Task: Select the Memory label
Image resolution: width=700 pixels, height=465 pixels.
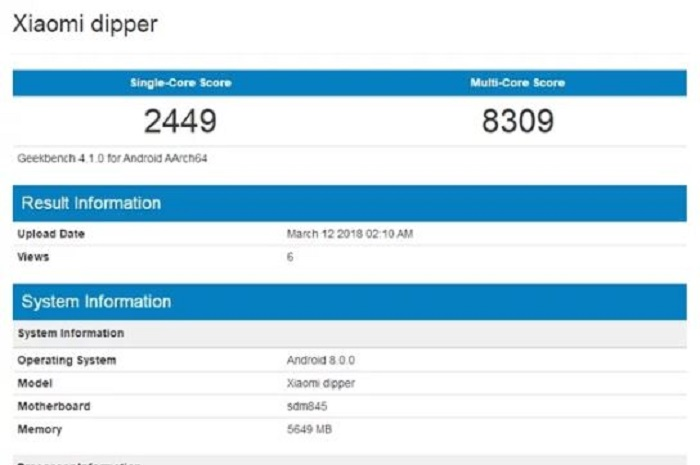Action: 39,429
